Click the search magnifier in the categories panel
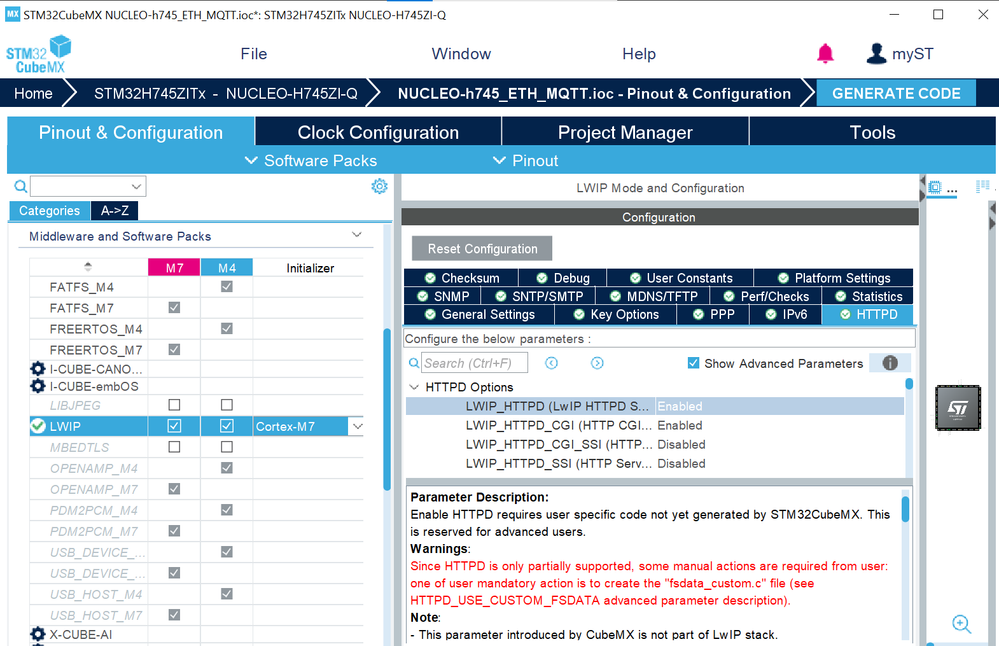999x646 pixels. coord(21,186)
